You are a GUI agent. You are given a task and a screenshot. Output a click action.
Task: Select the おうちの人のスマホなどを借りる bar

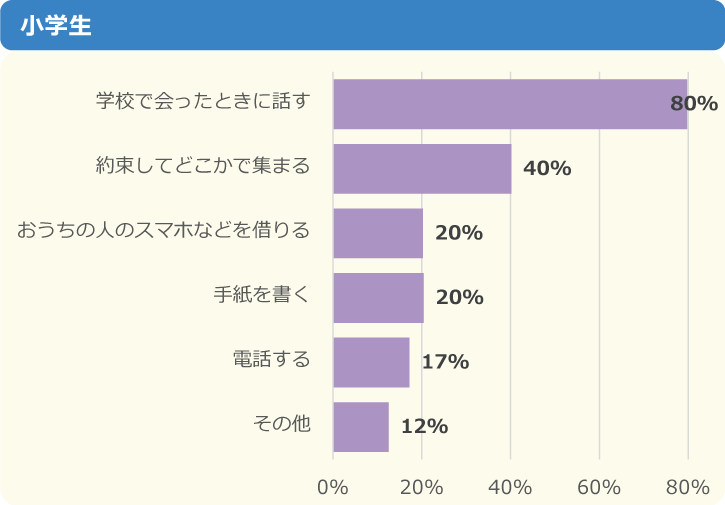tap(378, 233)
